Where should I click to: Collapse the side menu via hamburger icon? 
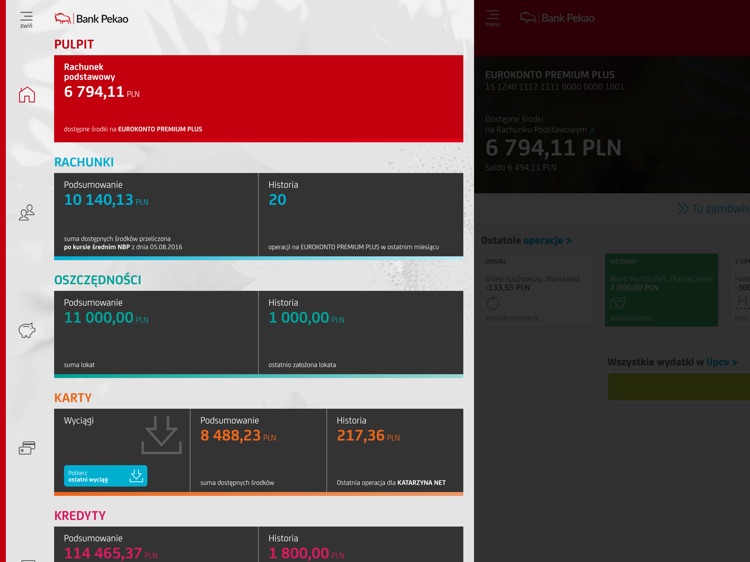pos(26,20)
